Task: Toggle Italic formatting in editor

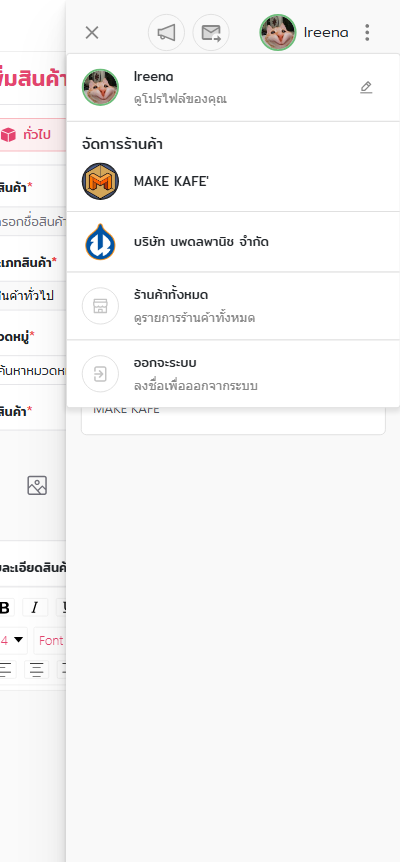Action: point(35,607)
